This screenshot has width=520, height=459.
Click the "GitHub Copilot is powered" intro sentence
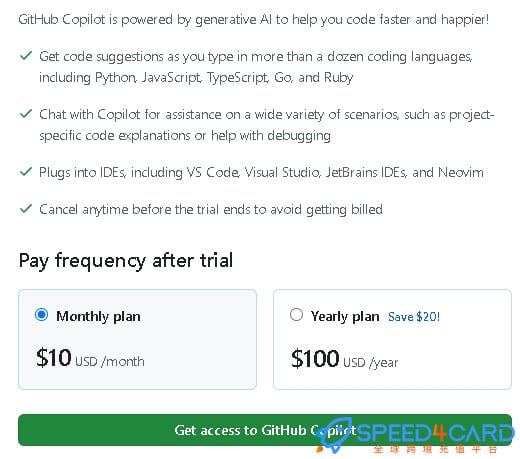[x=254, y=20]
